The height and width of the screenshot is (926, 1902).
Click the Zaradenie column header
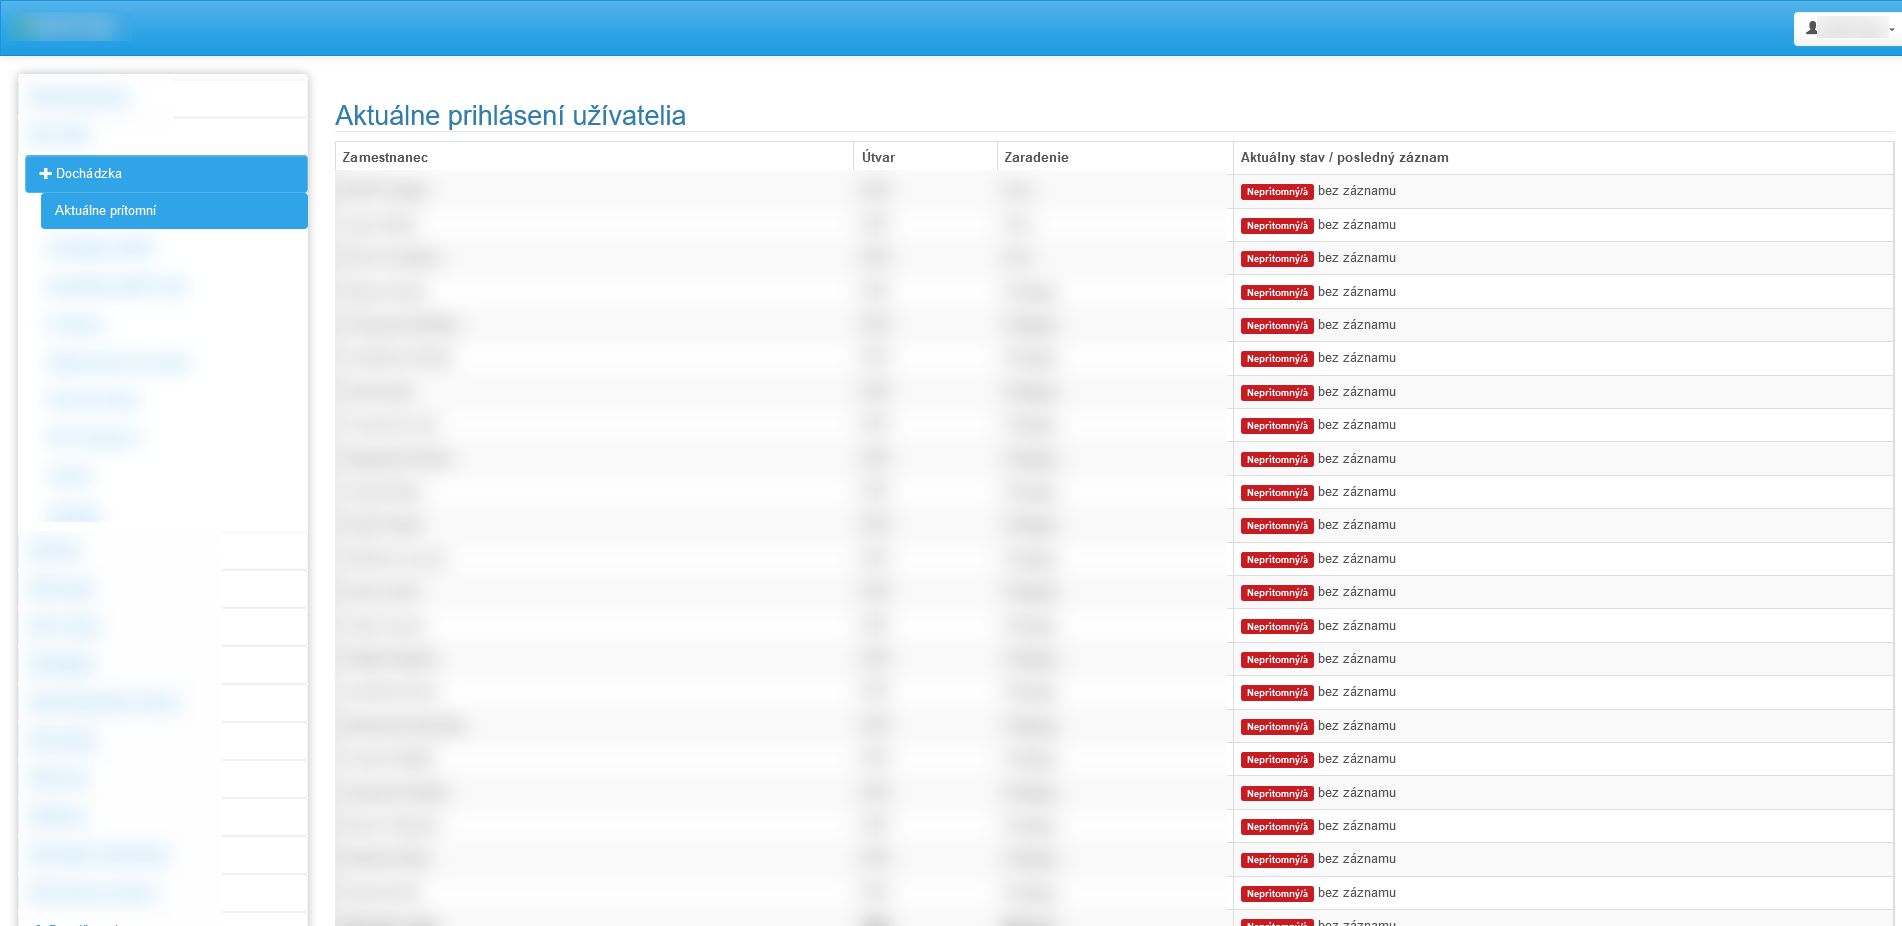pos(1036,157)
